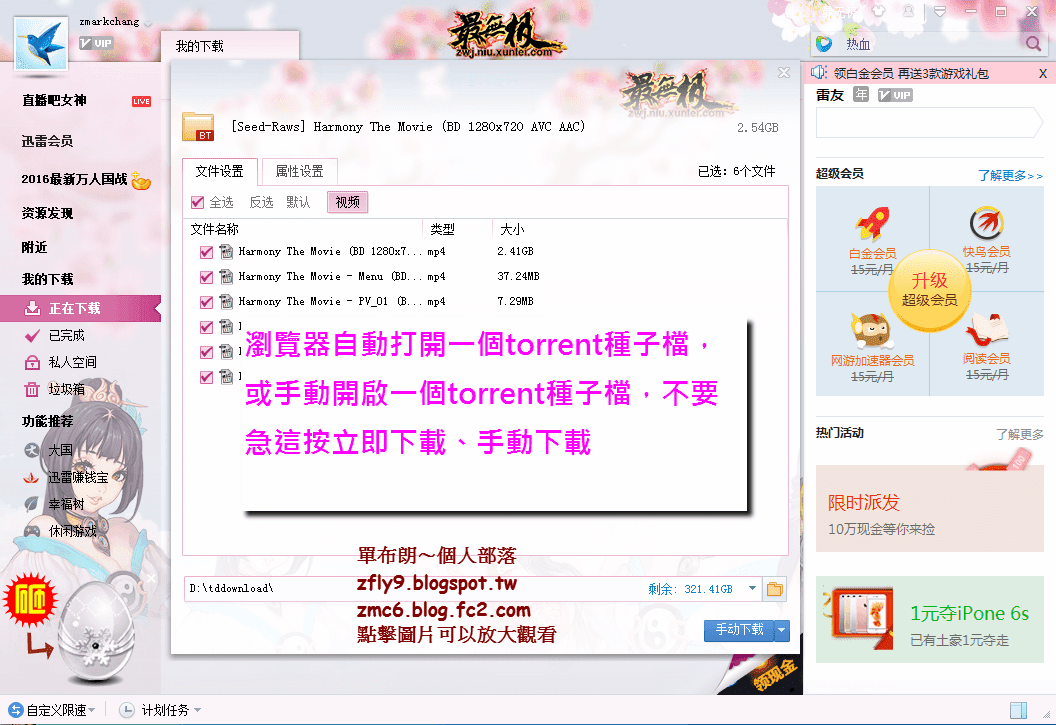Open 大国 game recommendation

(x=61, y=450)
